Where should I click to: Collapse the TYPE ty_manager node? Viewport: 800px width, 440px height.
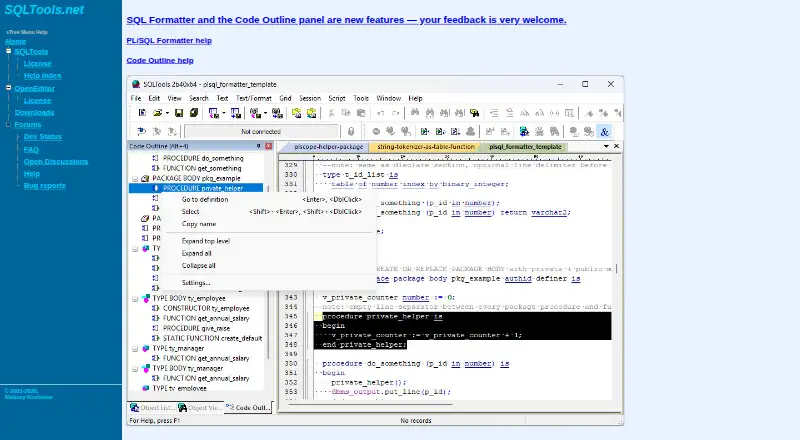135,349
